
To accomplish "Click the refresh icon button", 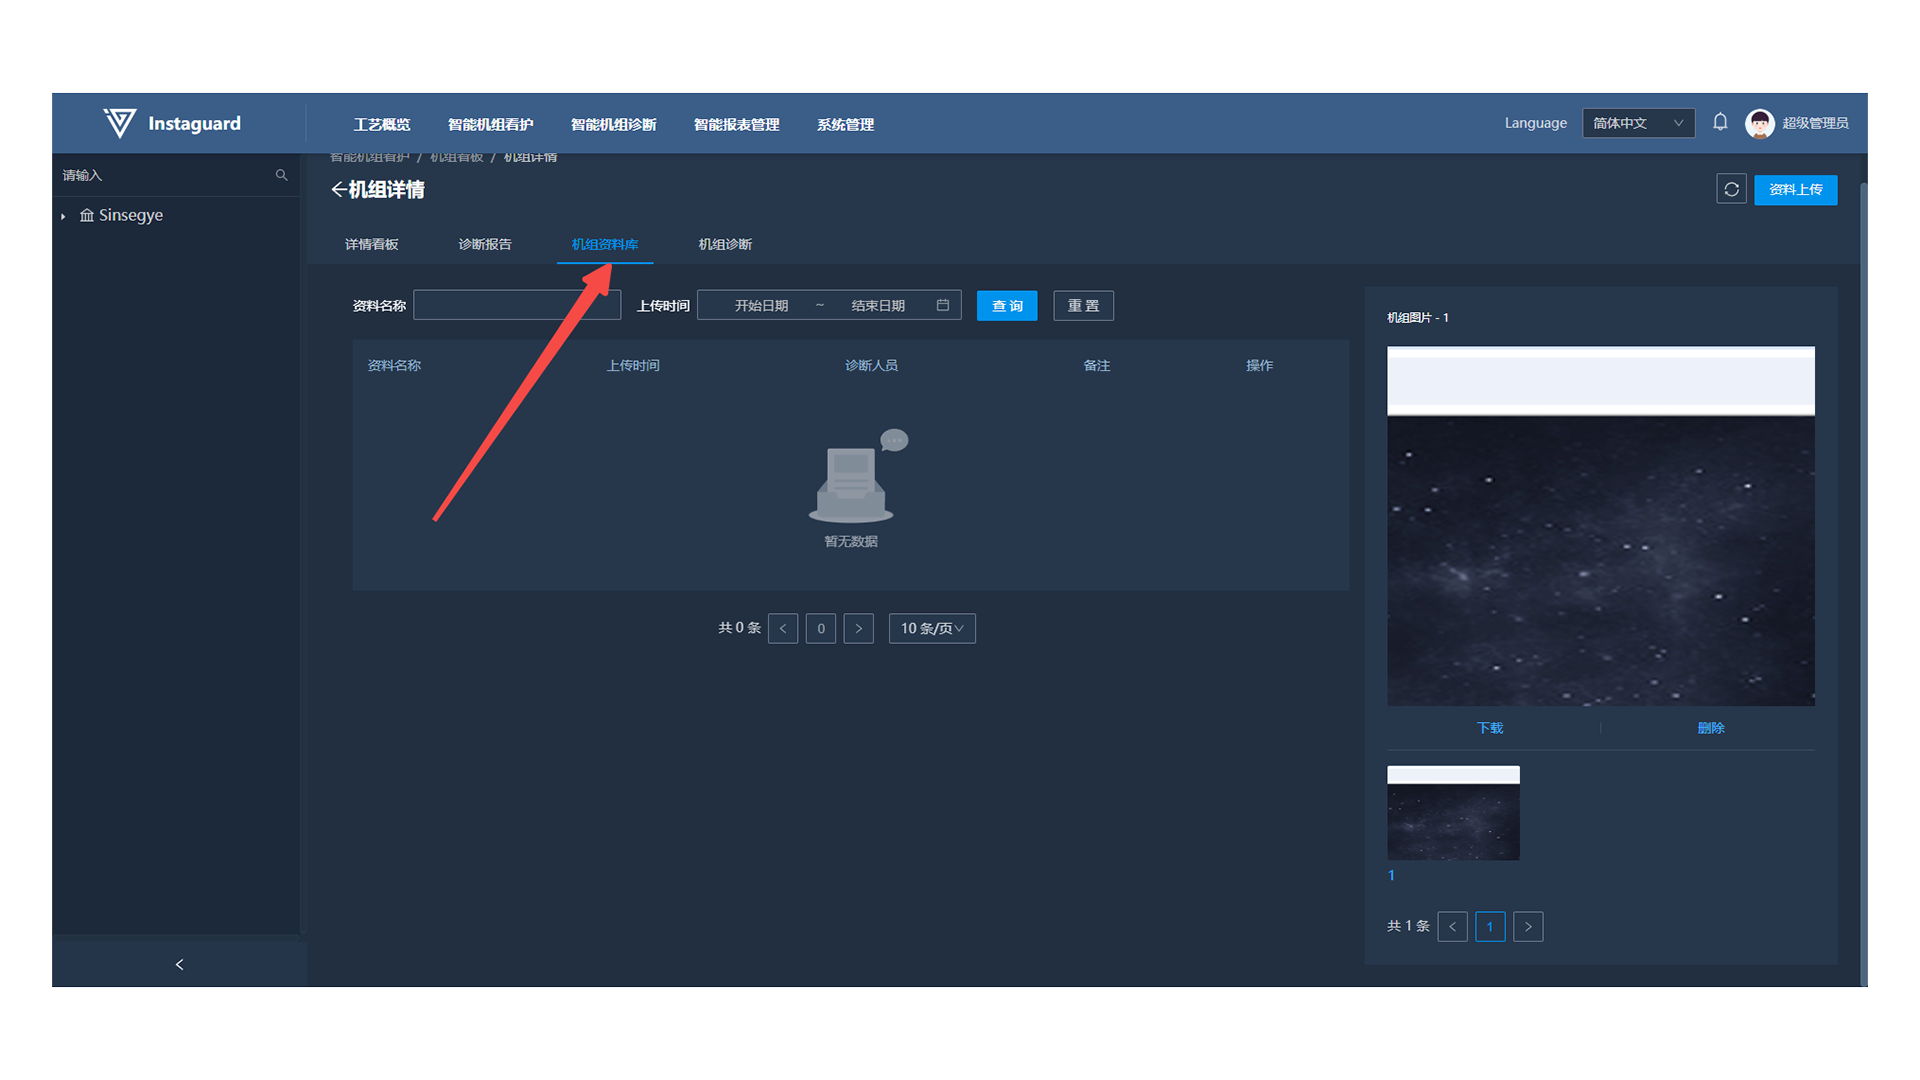I will (x=1731, y=189).
